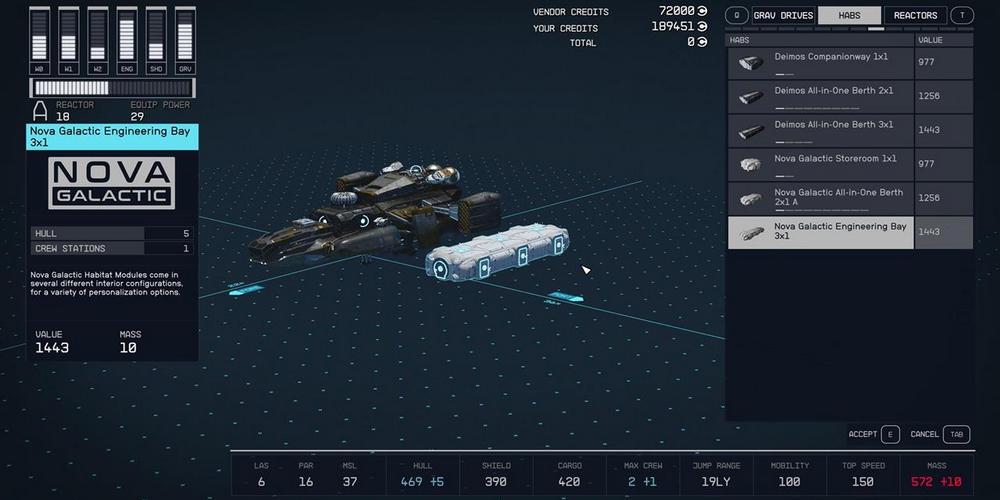
Task: Switch to the Grav Drives tab
Action: pos(782,15)
